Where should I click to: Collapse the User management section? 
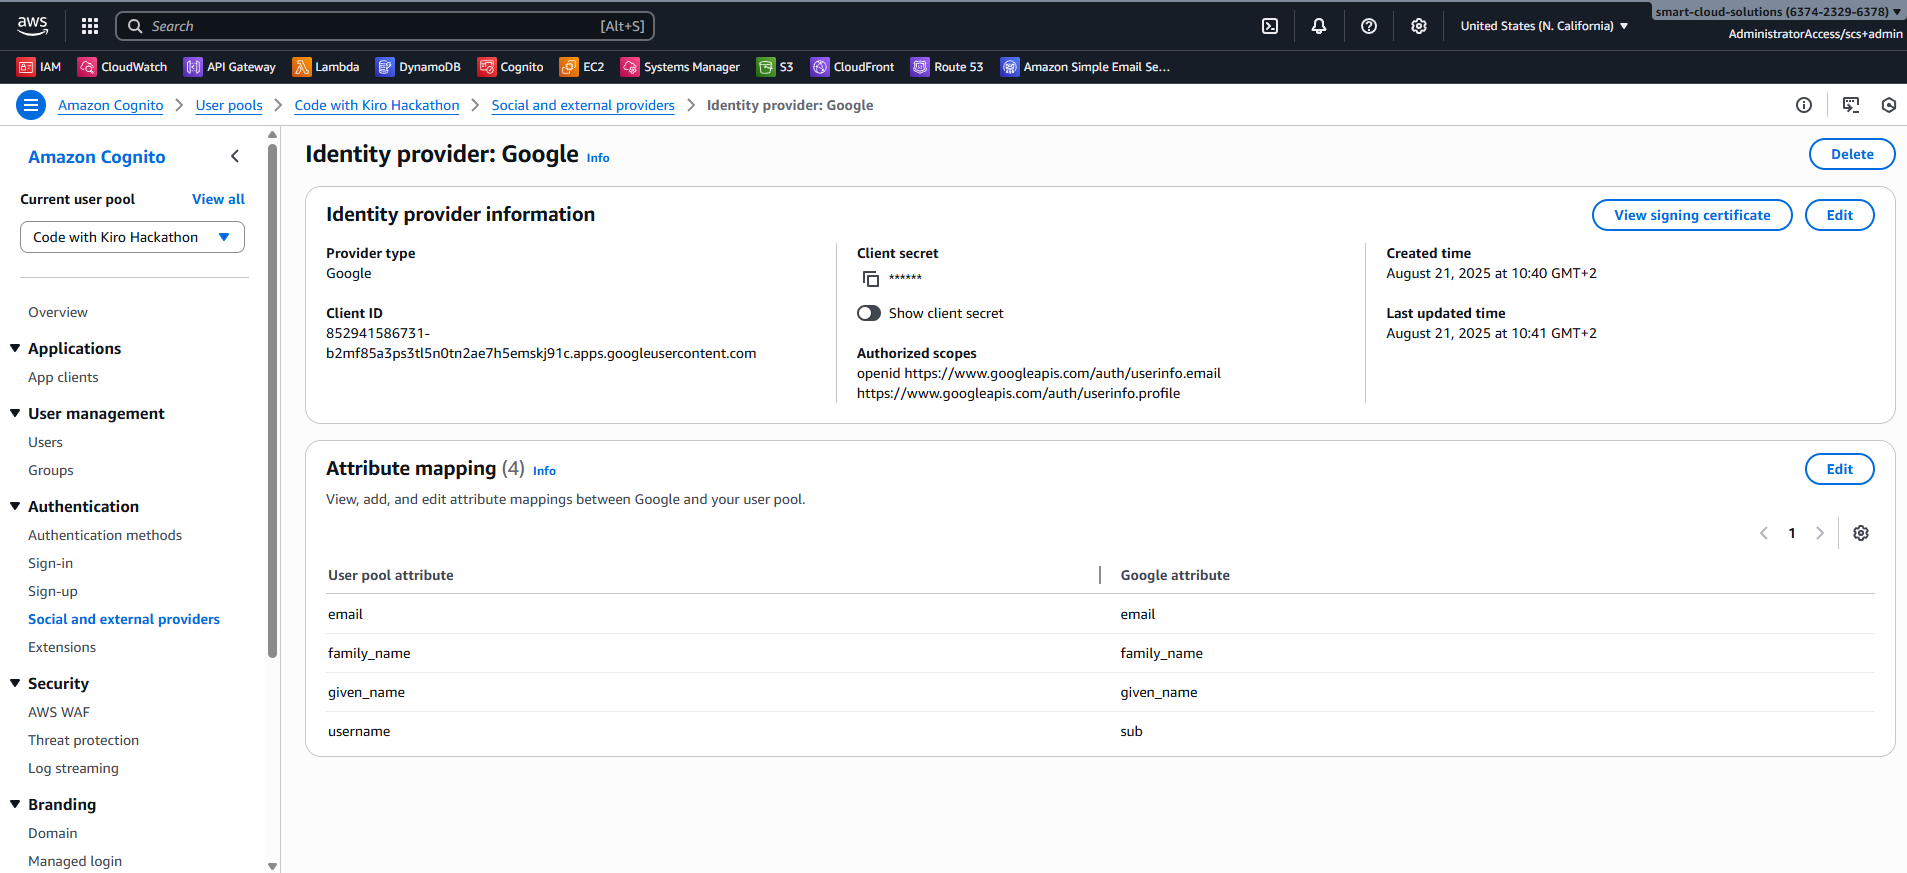click(15, 413)
